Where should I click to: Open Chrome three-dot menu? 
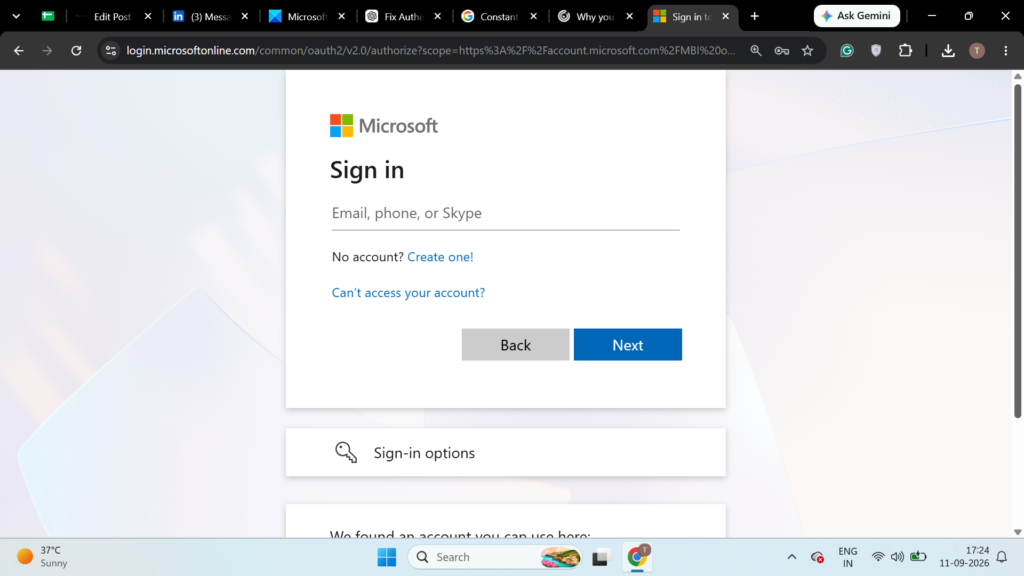tap(1006, 50)
